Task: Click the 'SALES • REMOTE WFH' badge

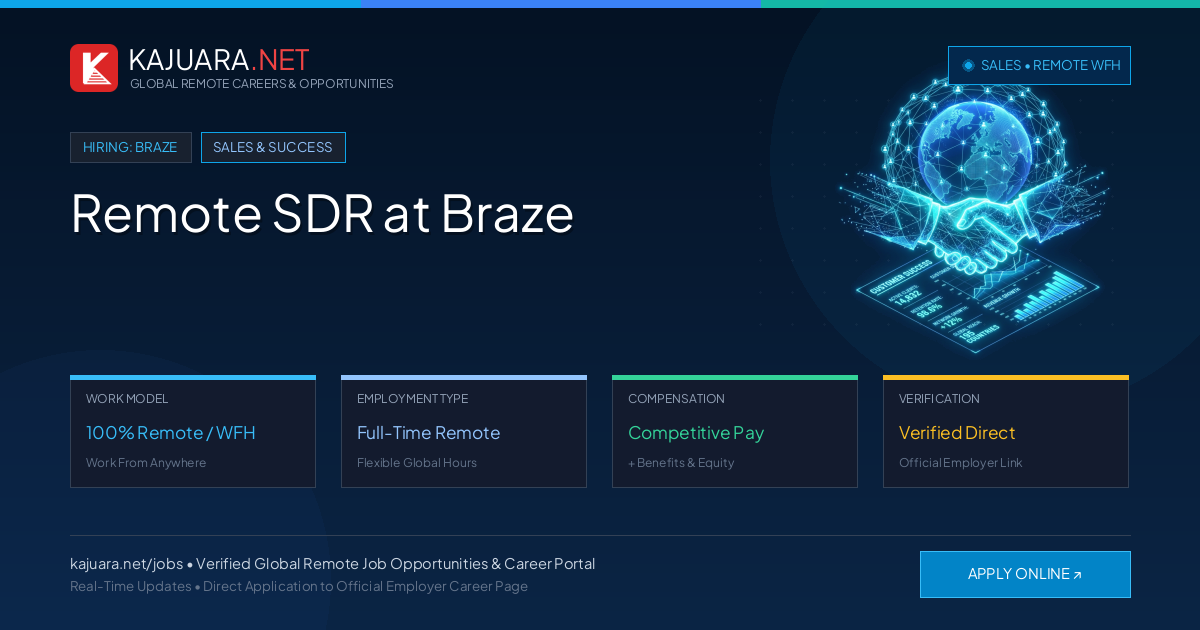Action: point(1039,65)
